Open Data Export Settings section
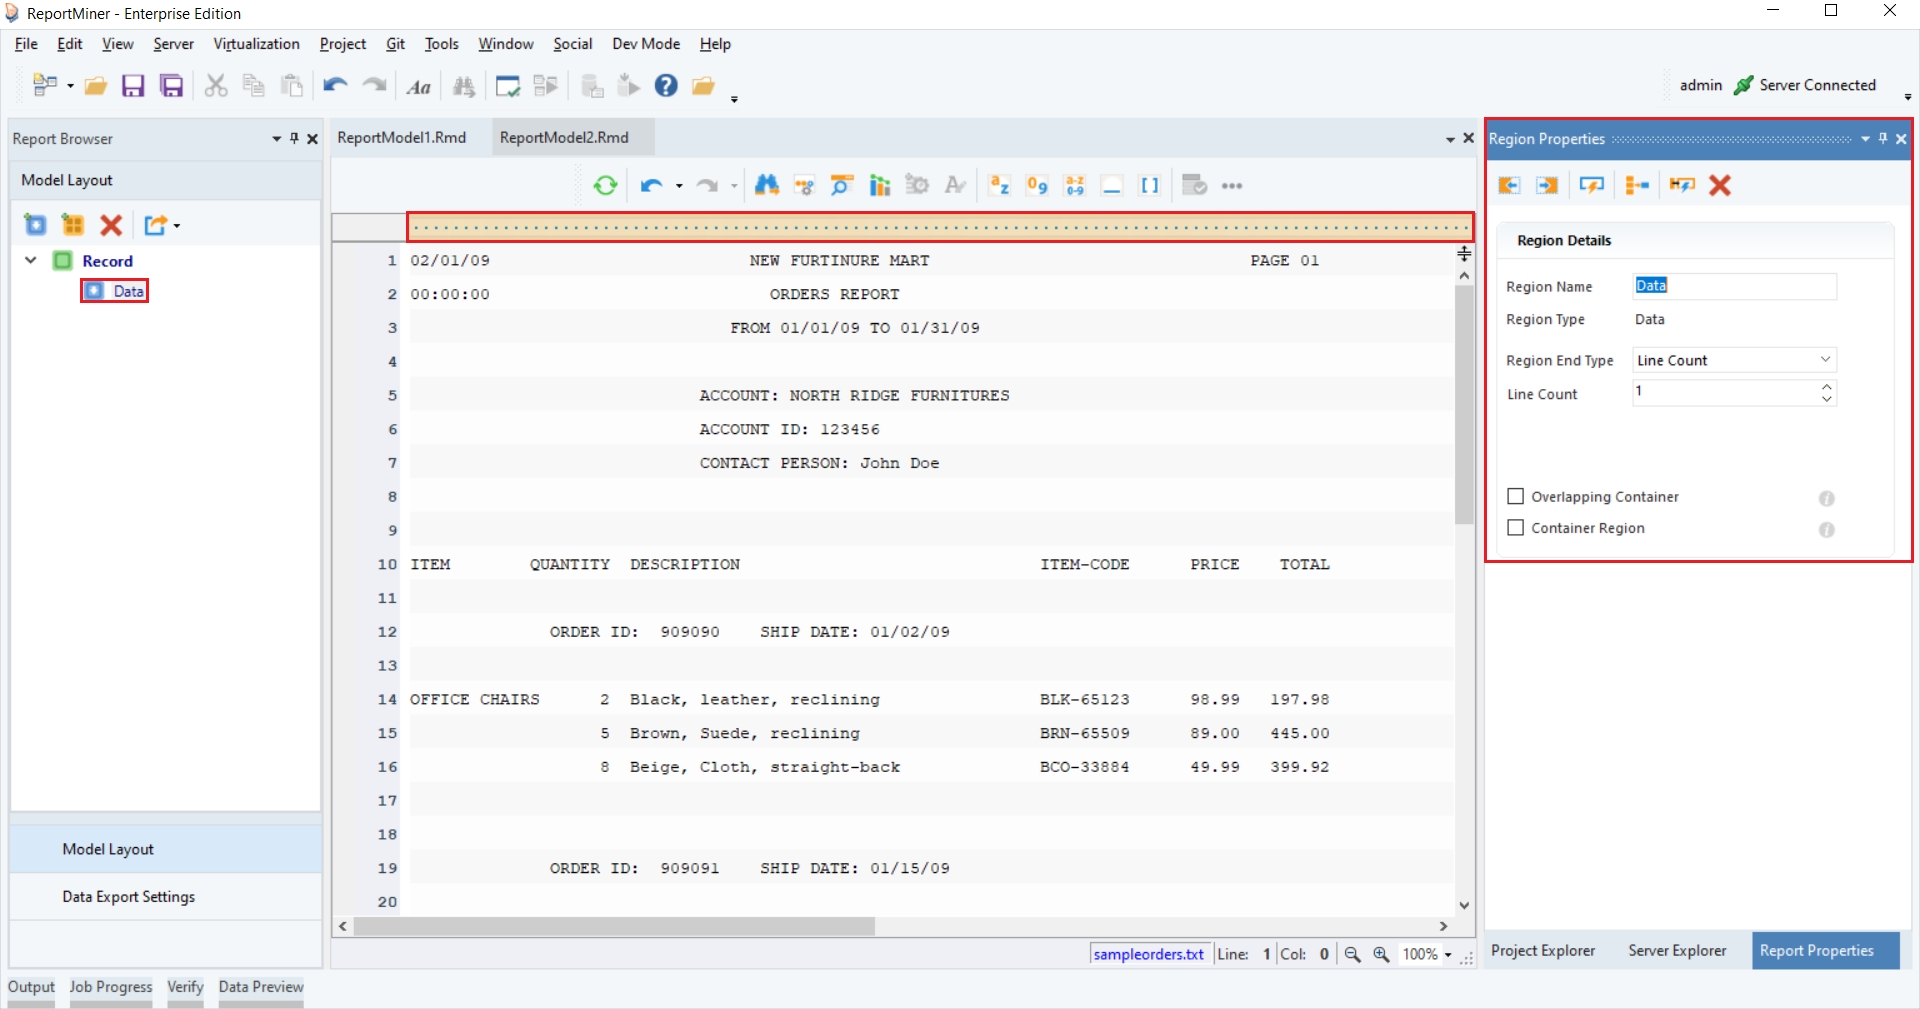This screenshot has height=1009, width=1920. [x=128, y=897]
